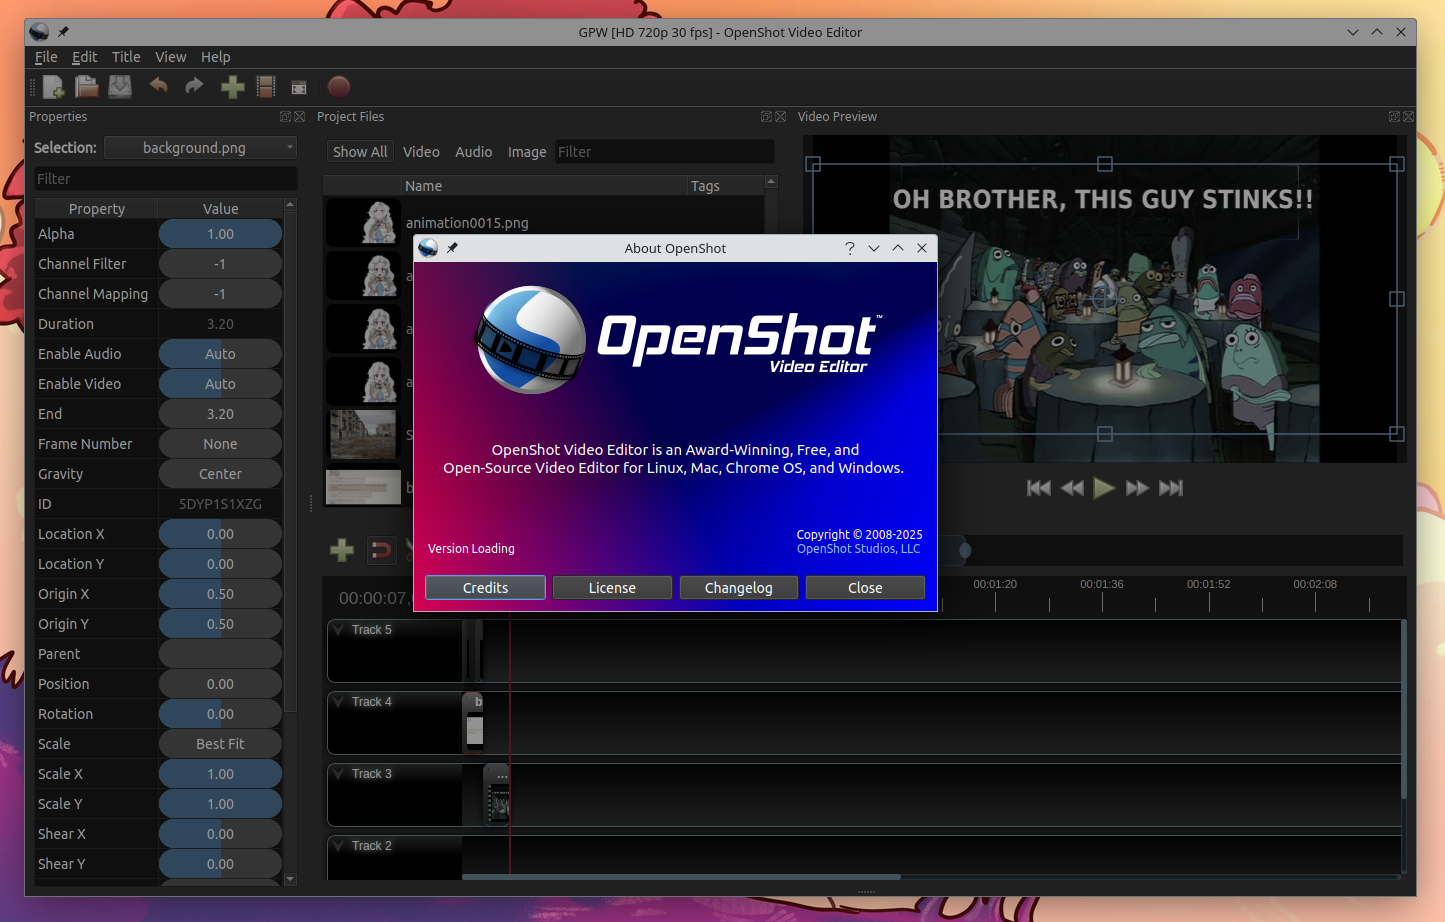Open Choose Profile filmstrip icon
Screen dimensions: 1445x922
coord(266,87)
